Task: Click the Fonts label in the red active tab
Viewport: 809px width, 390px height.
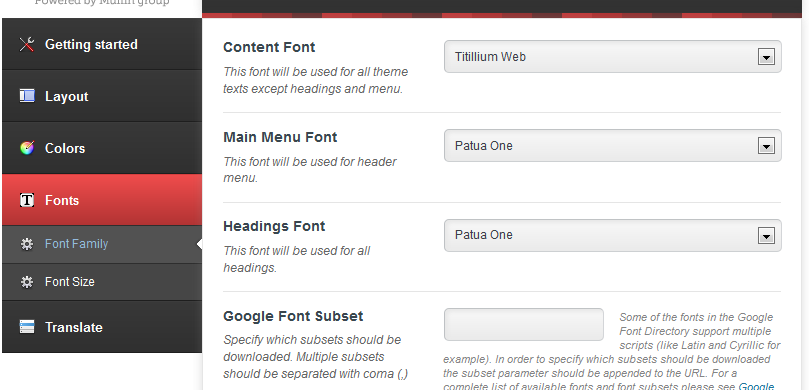Action: pyautogui.click(x=62, y=200)
